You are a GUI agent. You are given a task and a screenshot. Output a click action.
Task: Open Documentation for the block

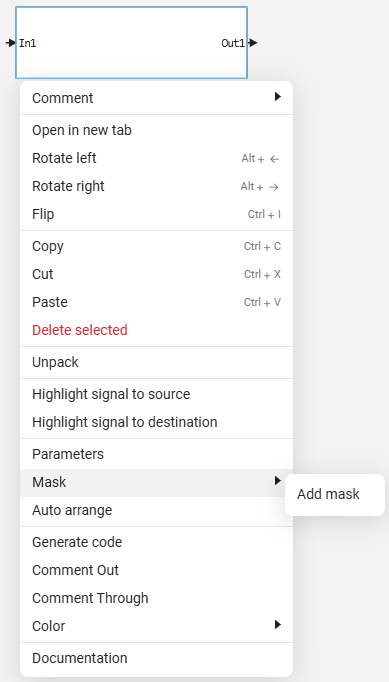tap(157, 658)
